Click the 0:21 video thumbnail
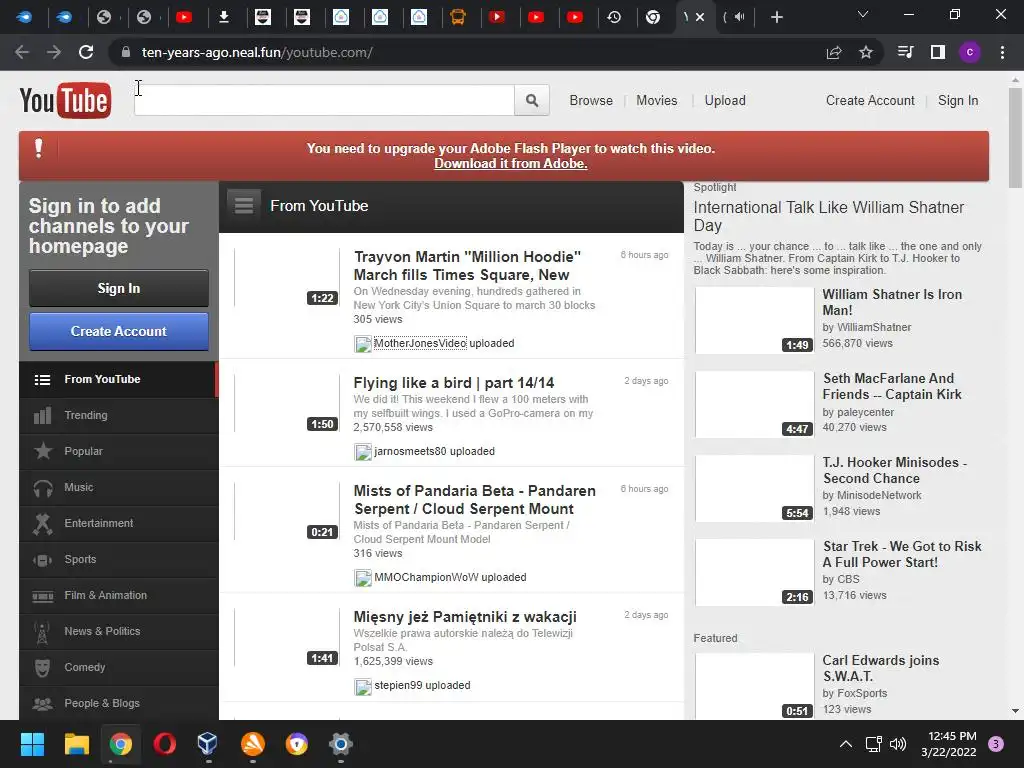 [x=287, y=511]
